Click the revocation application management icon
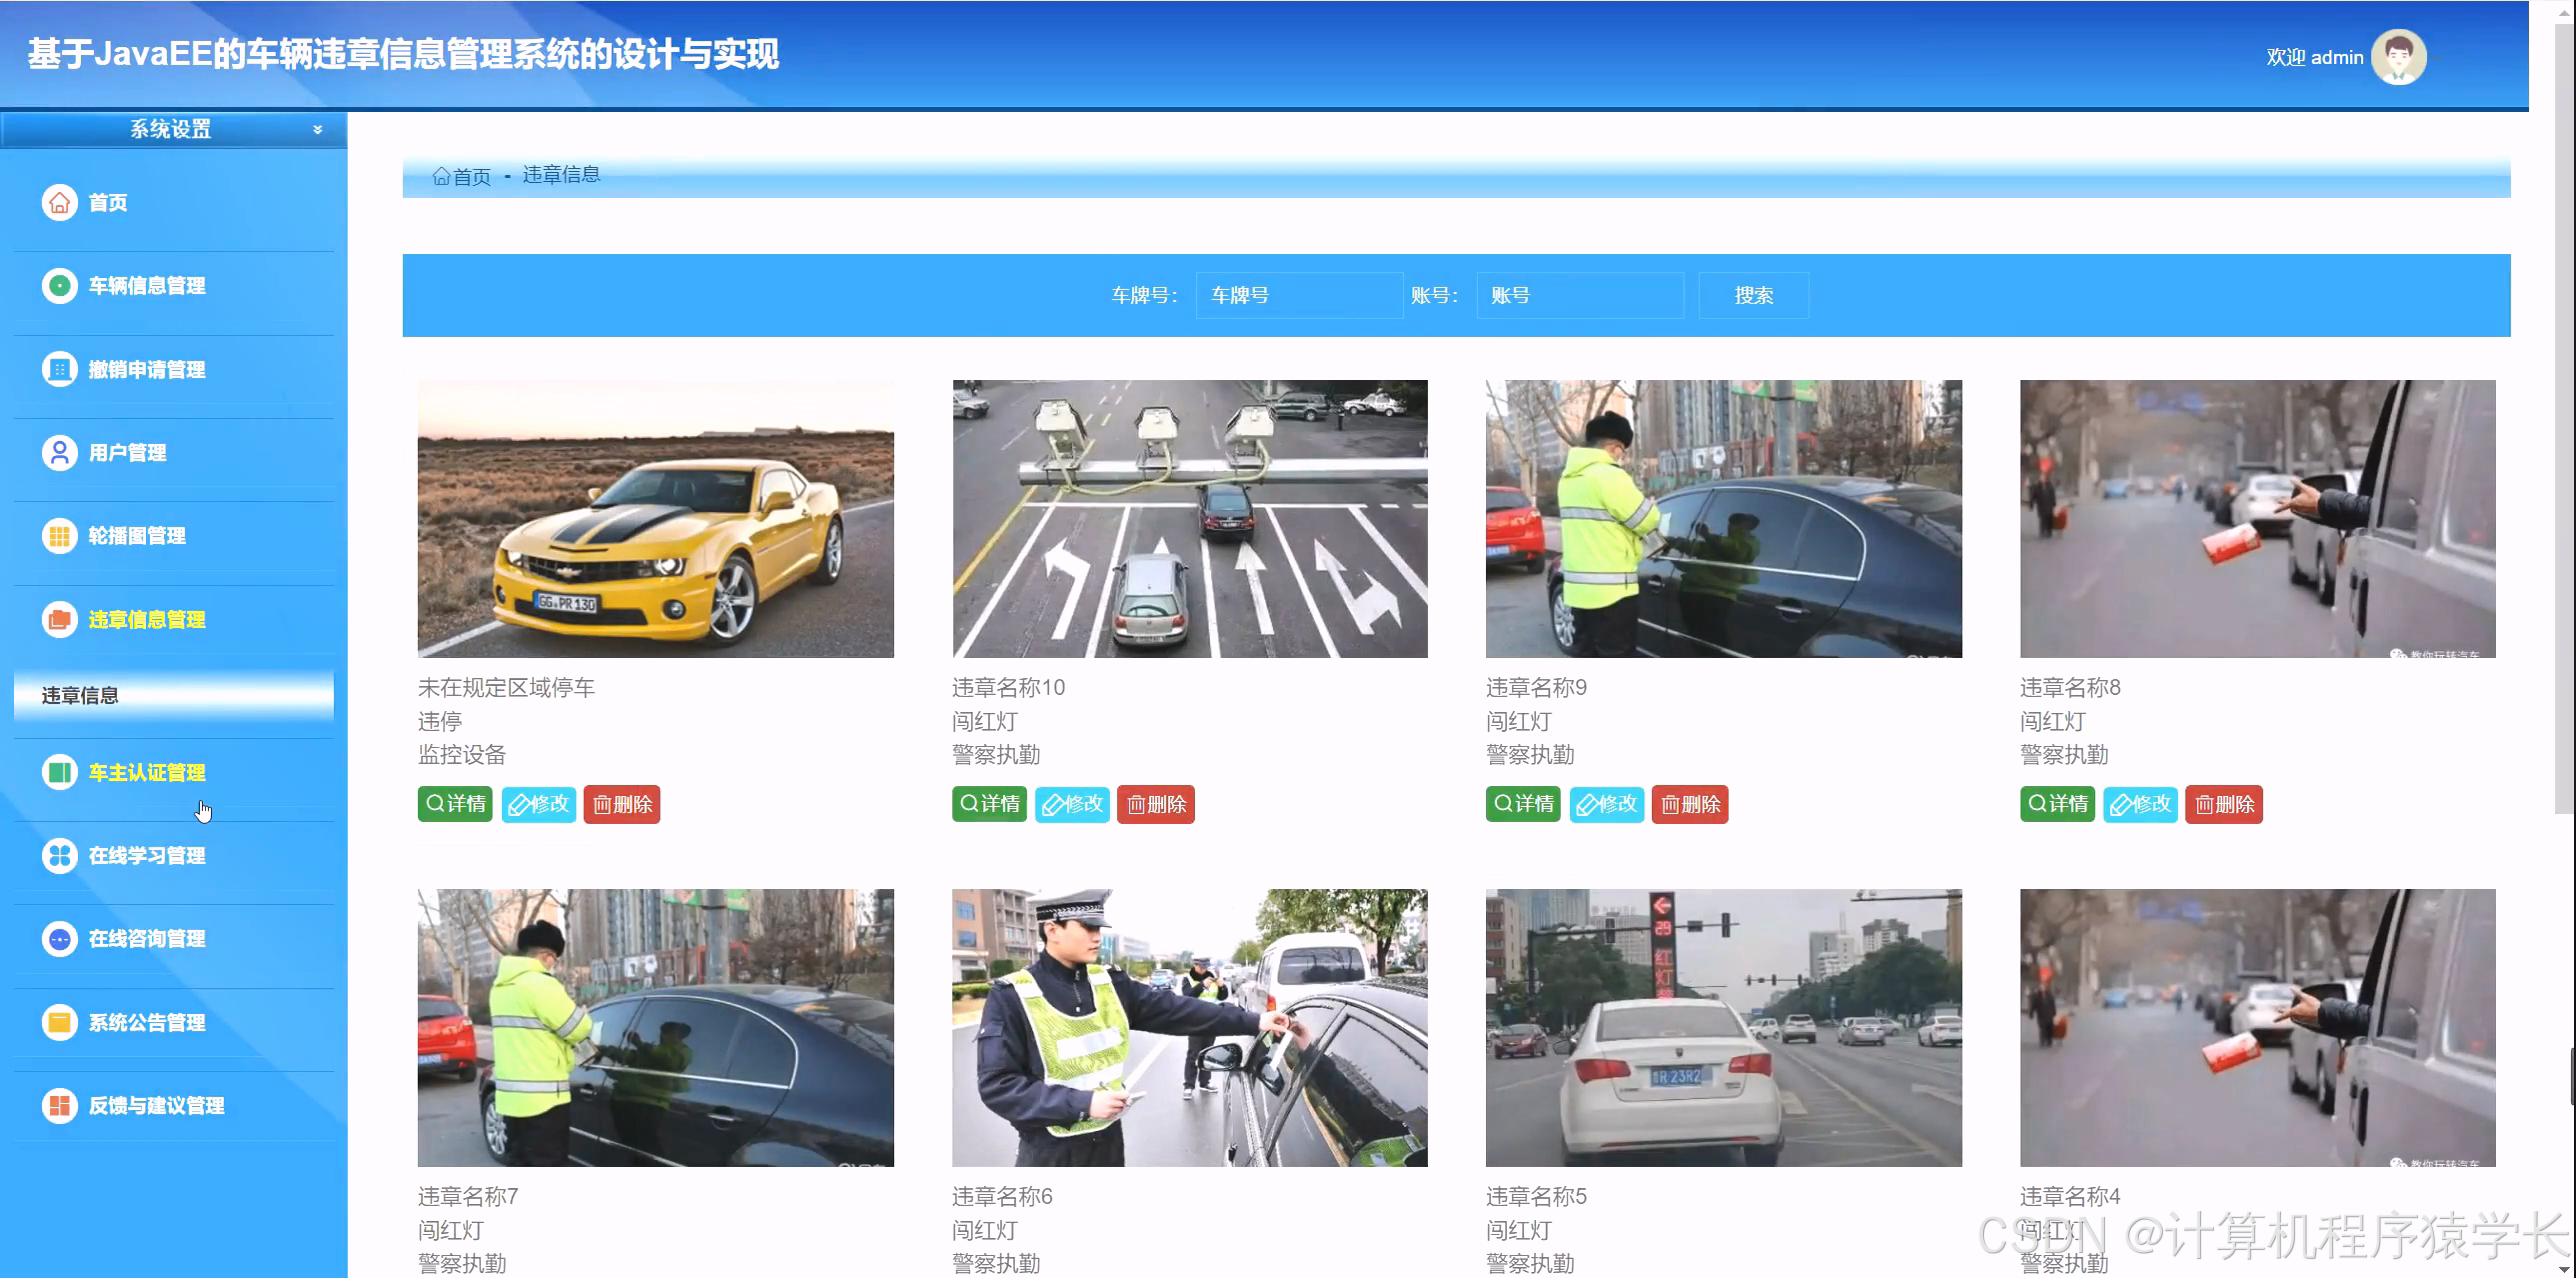Screen dimensions: 2576x1278 [60, 369]
